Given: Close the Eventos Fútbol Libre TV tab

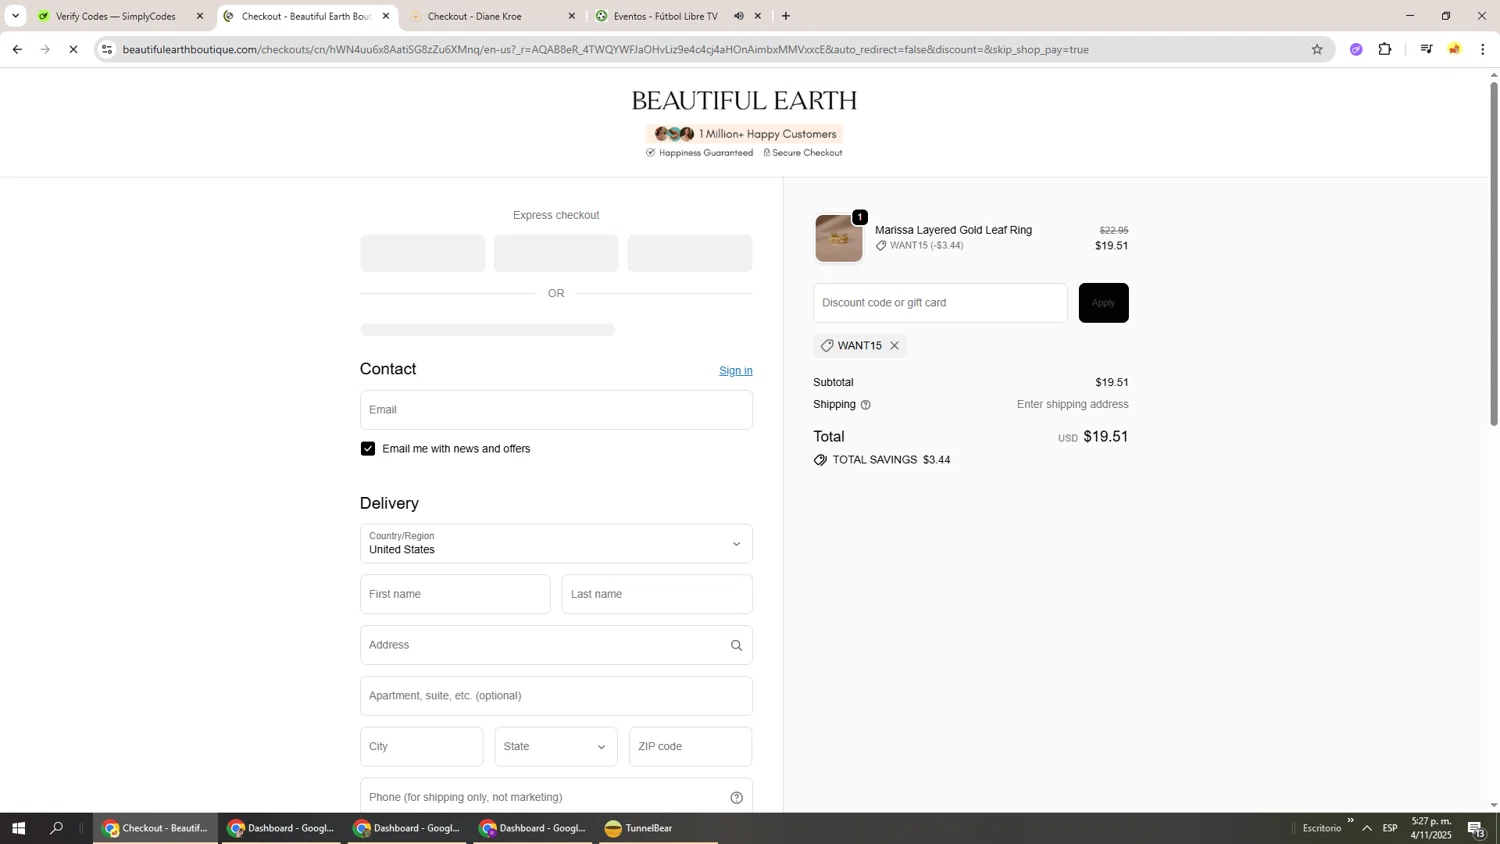Looking at the screenshot, I should [758, 16].
